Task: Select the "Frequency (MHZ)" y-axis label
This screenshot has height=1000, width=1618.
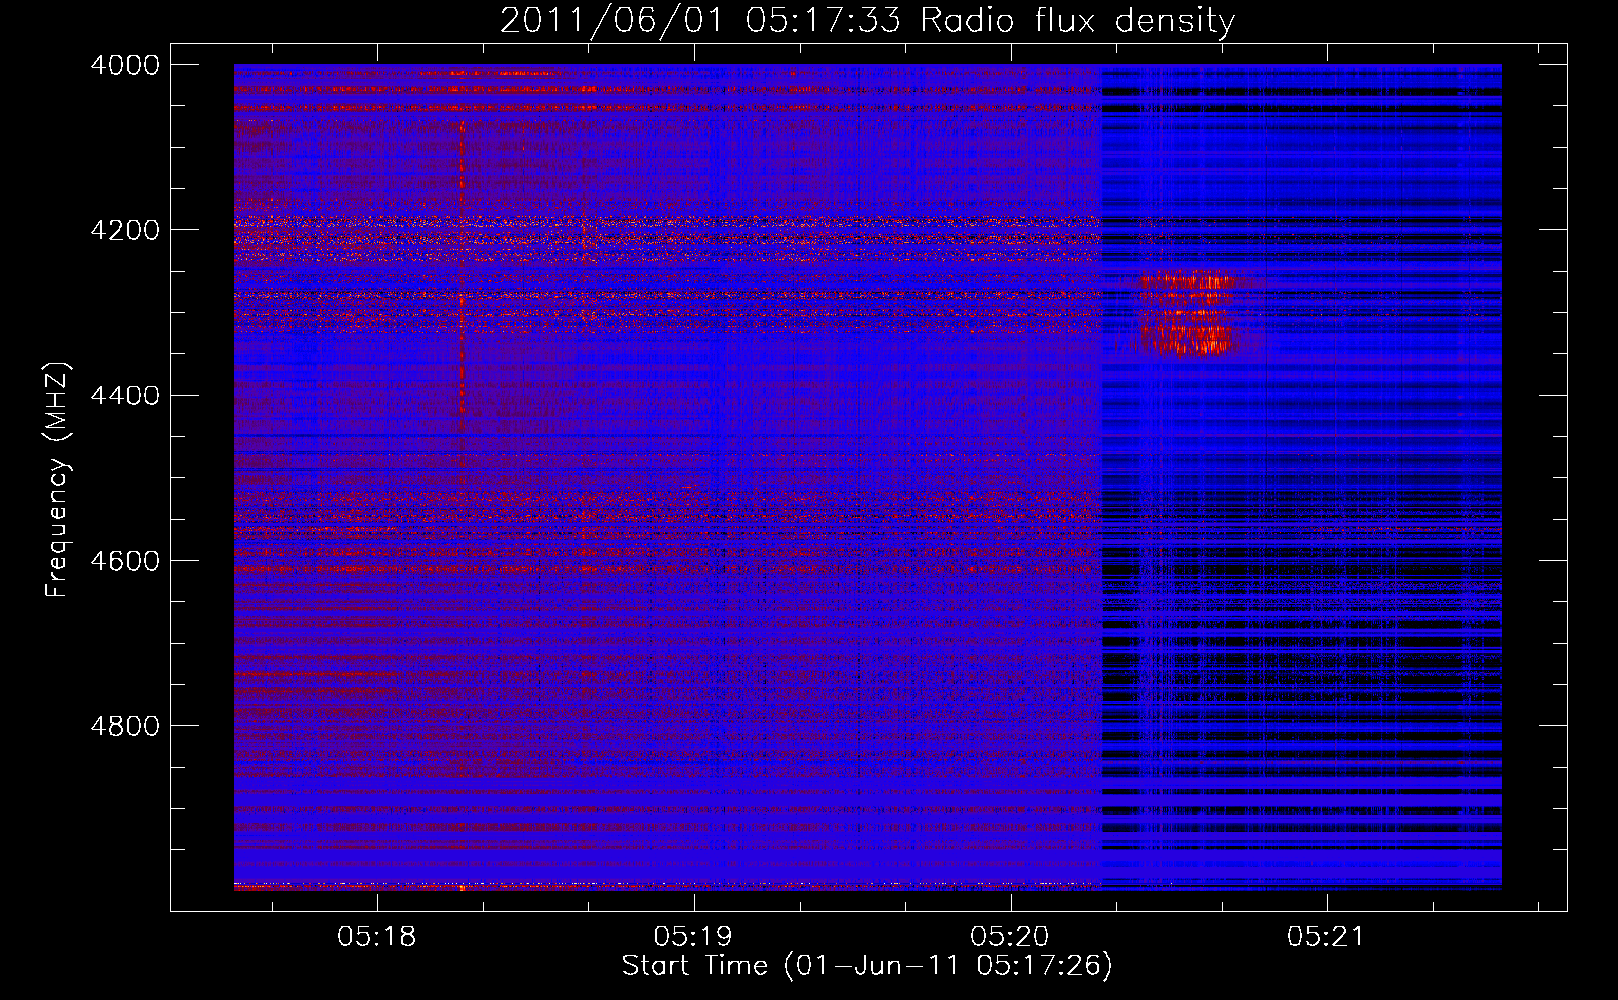Action: 58,480
